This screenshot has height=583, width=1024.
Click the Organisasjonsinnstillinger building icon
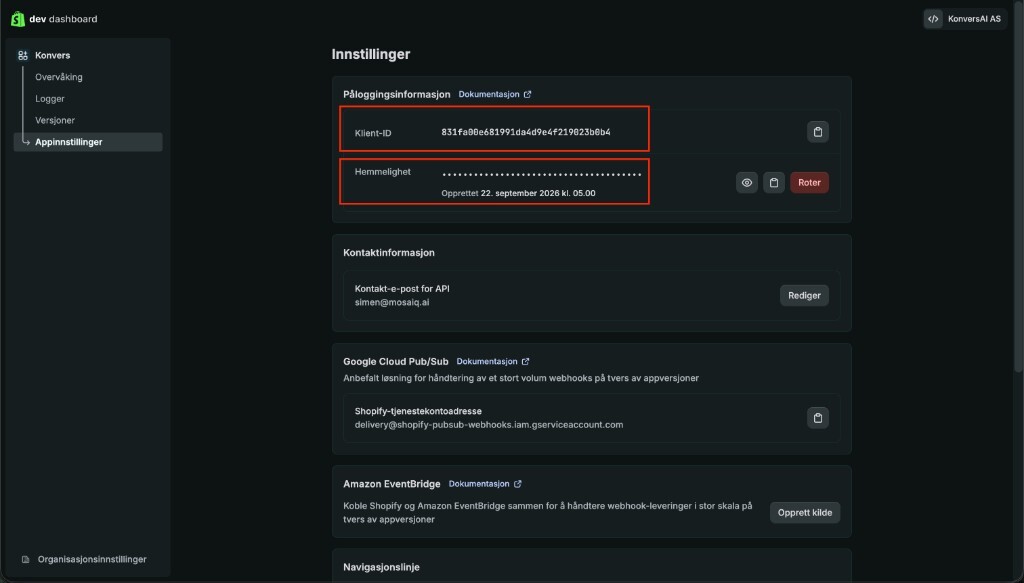click(25, 559)
